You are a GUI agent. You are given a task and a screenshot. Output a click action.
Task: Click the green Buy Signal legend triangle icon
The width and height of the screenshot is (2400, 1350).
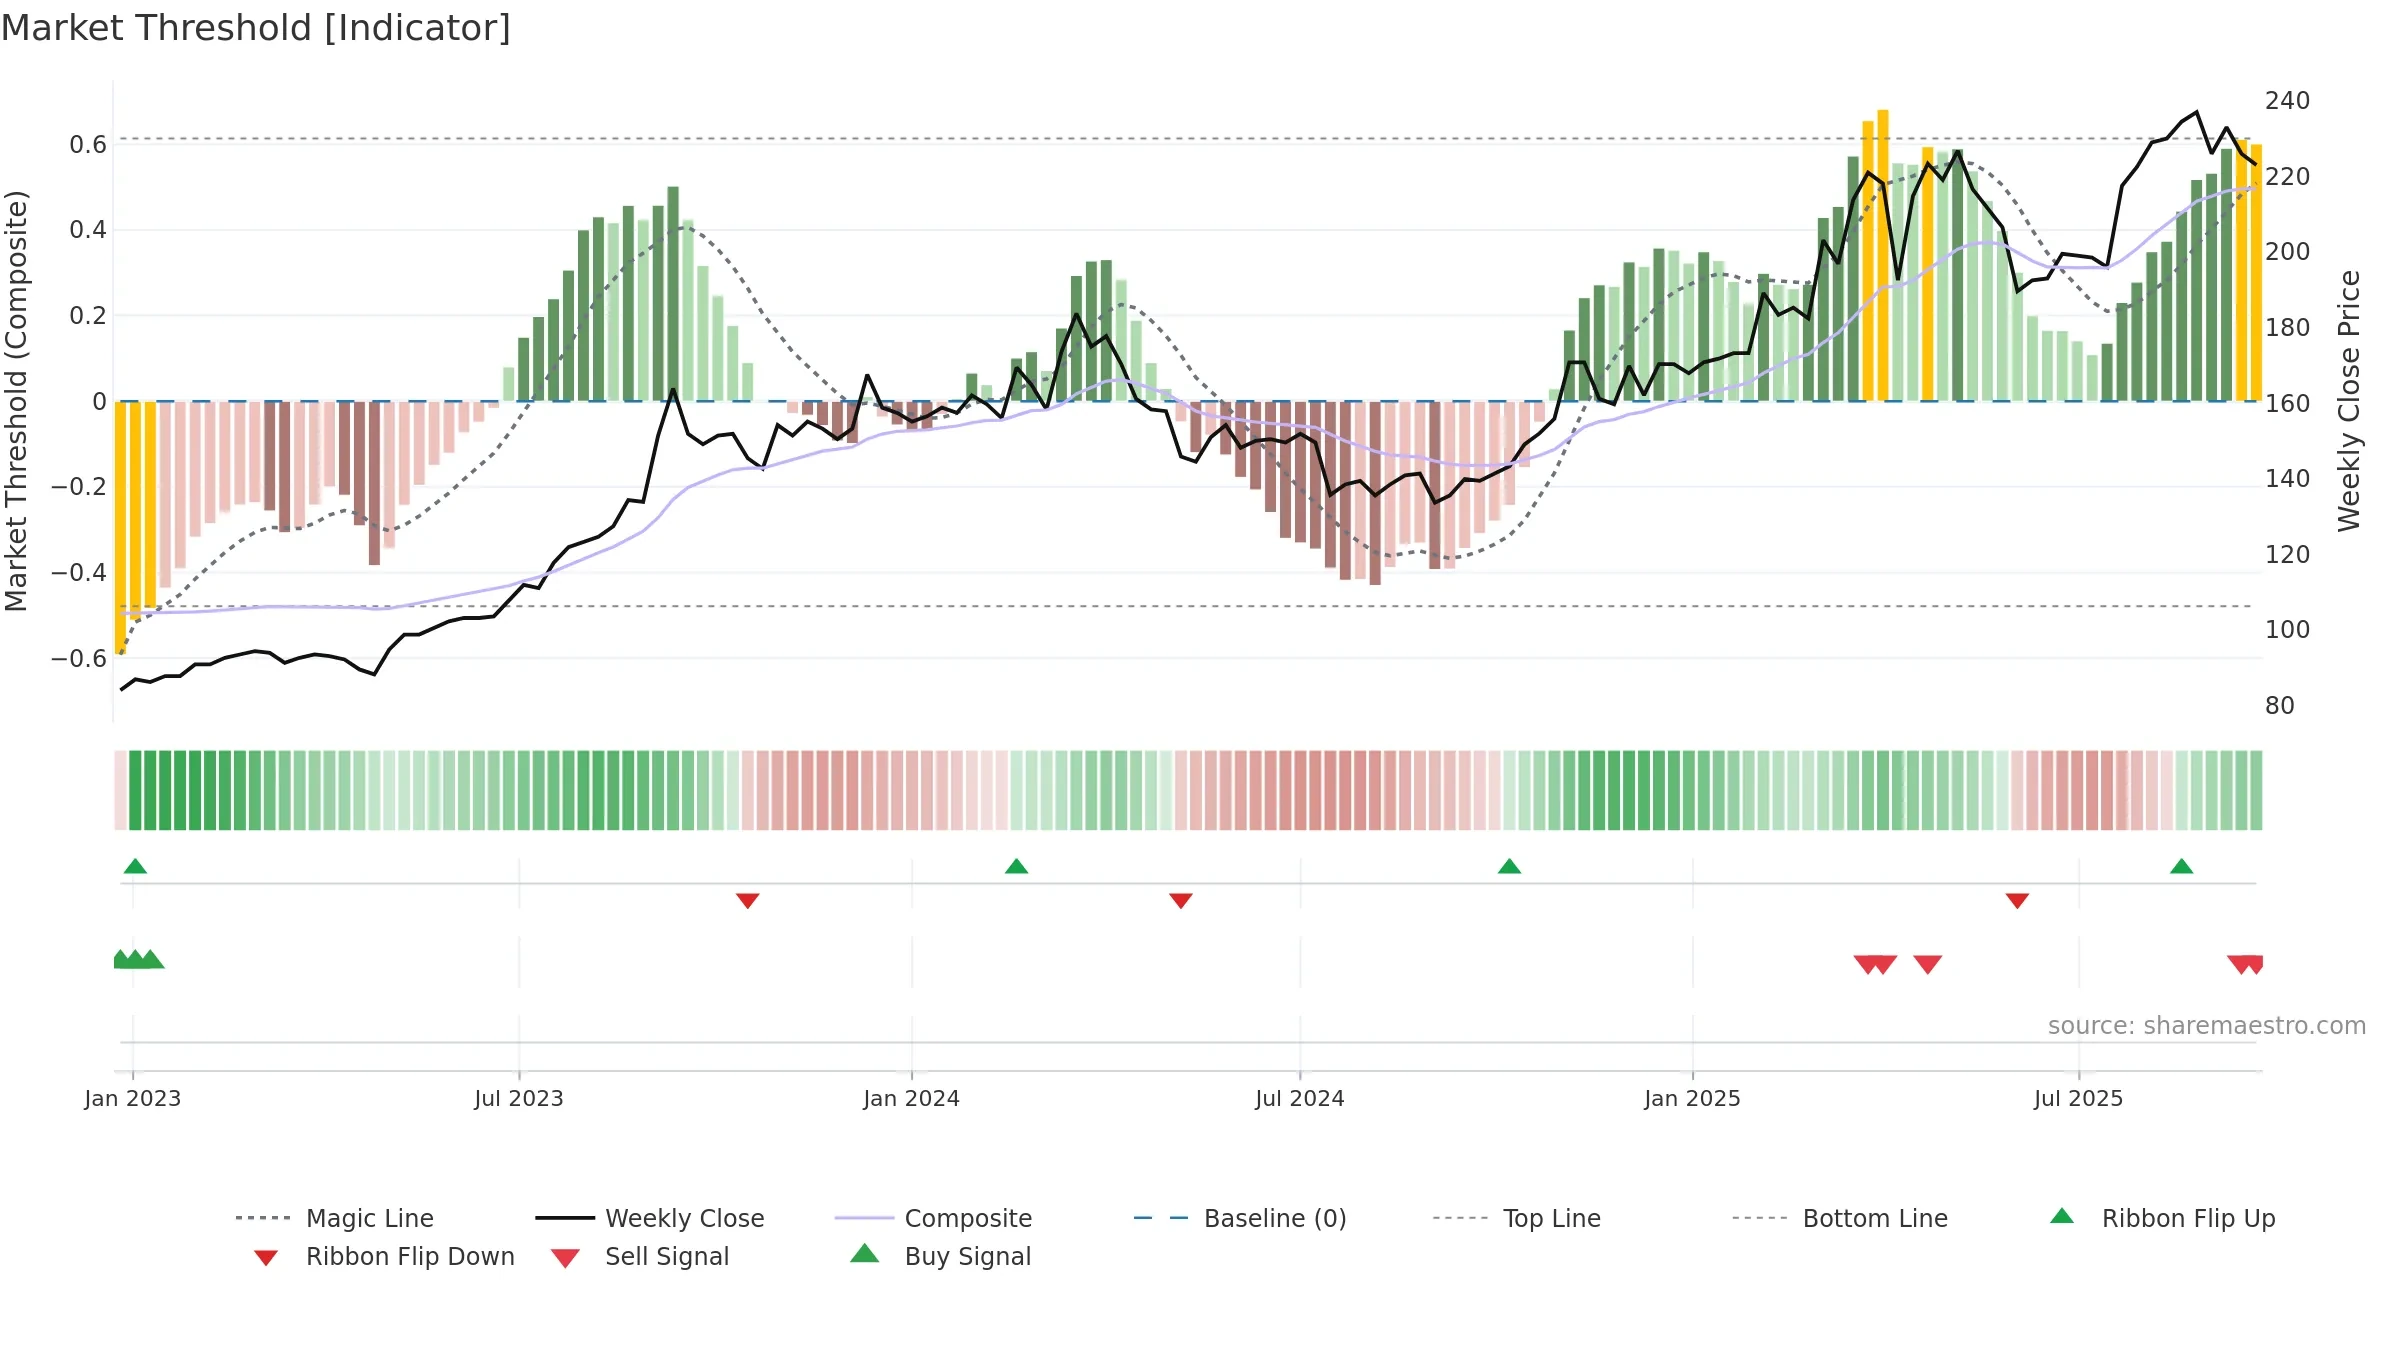[865, 1253]
